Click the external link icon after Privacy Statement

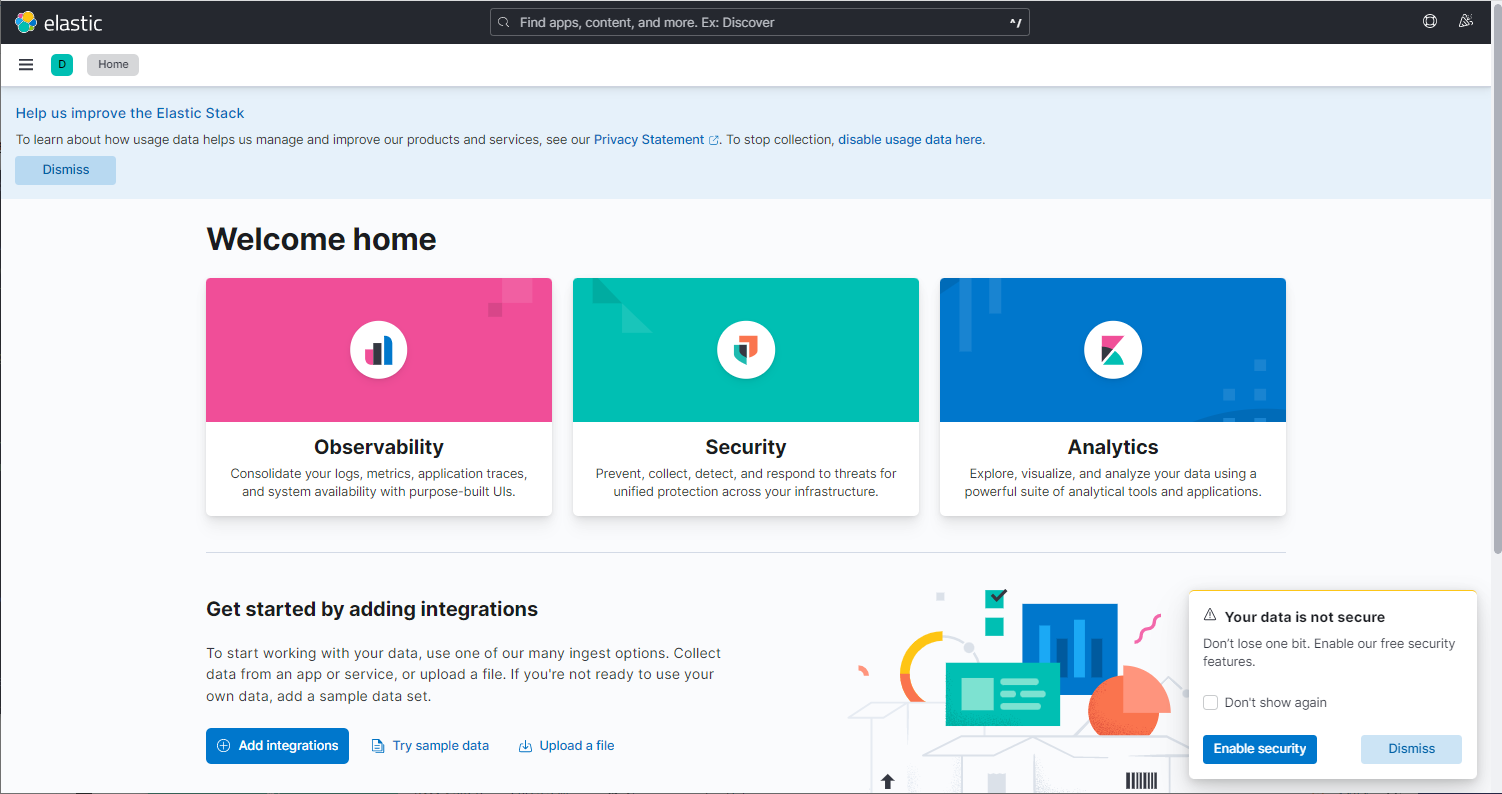click(x=714, y=141)
